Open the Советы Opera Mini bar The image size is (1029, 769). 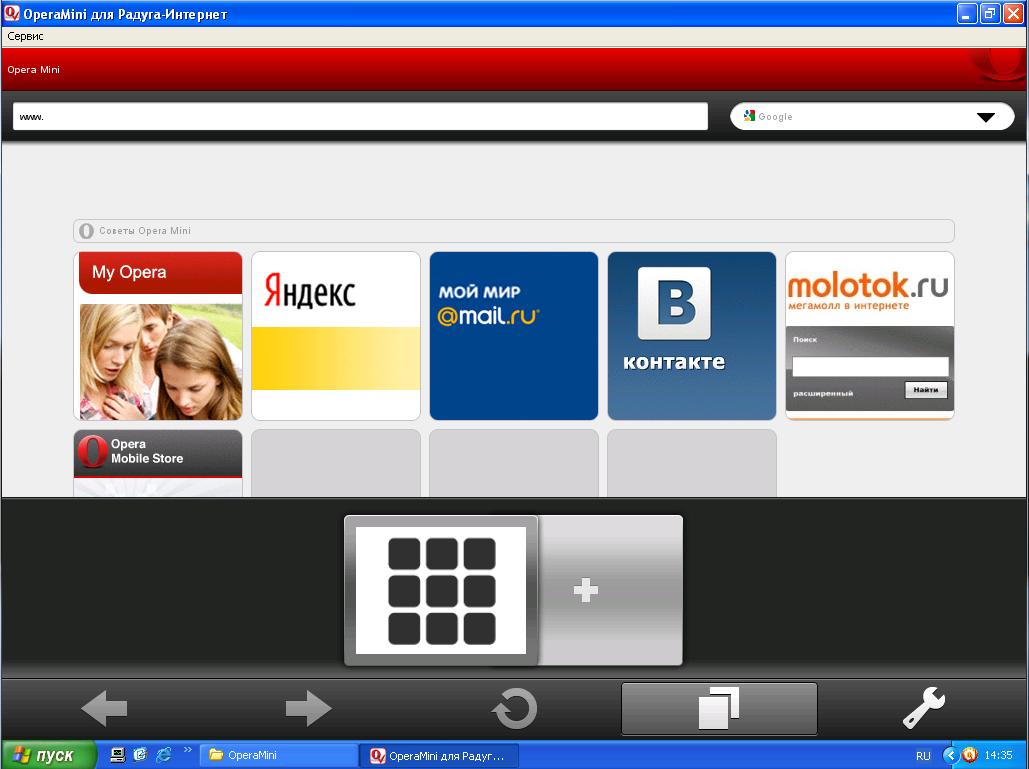tap(514, 231)
